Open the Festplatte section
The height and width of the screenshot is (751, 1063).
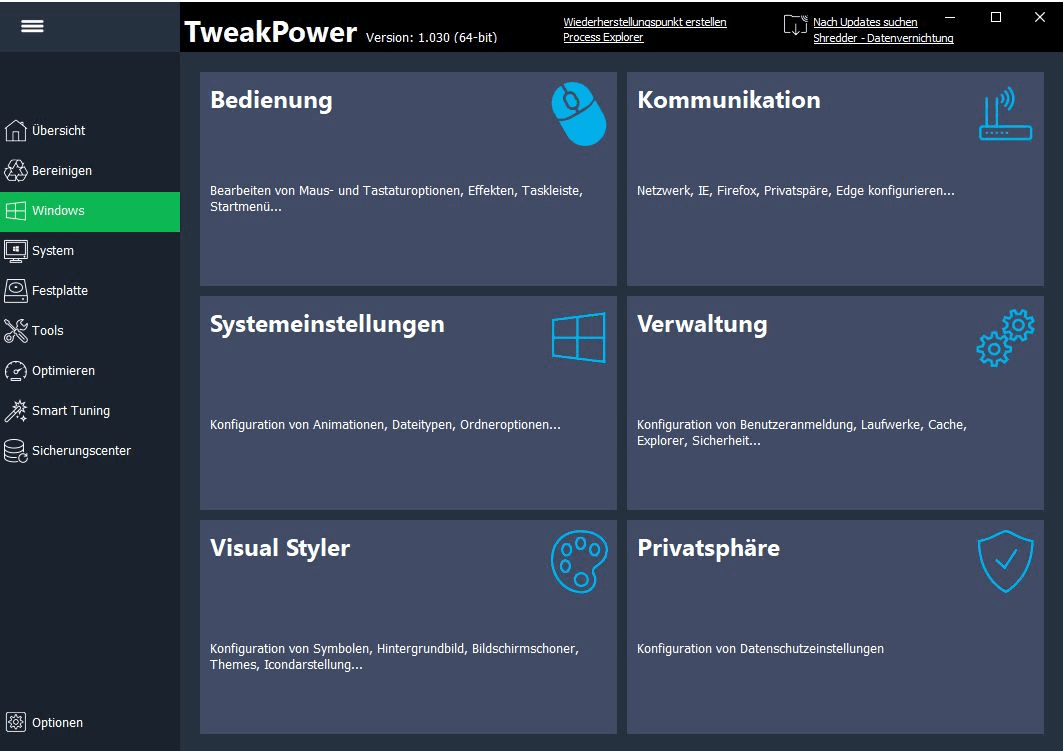(x=90, y=291)
